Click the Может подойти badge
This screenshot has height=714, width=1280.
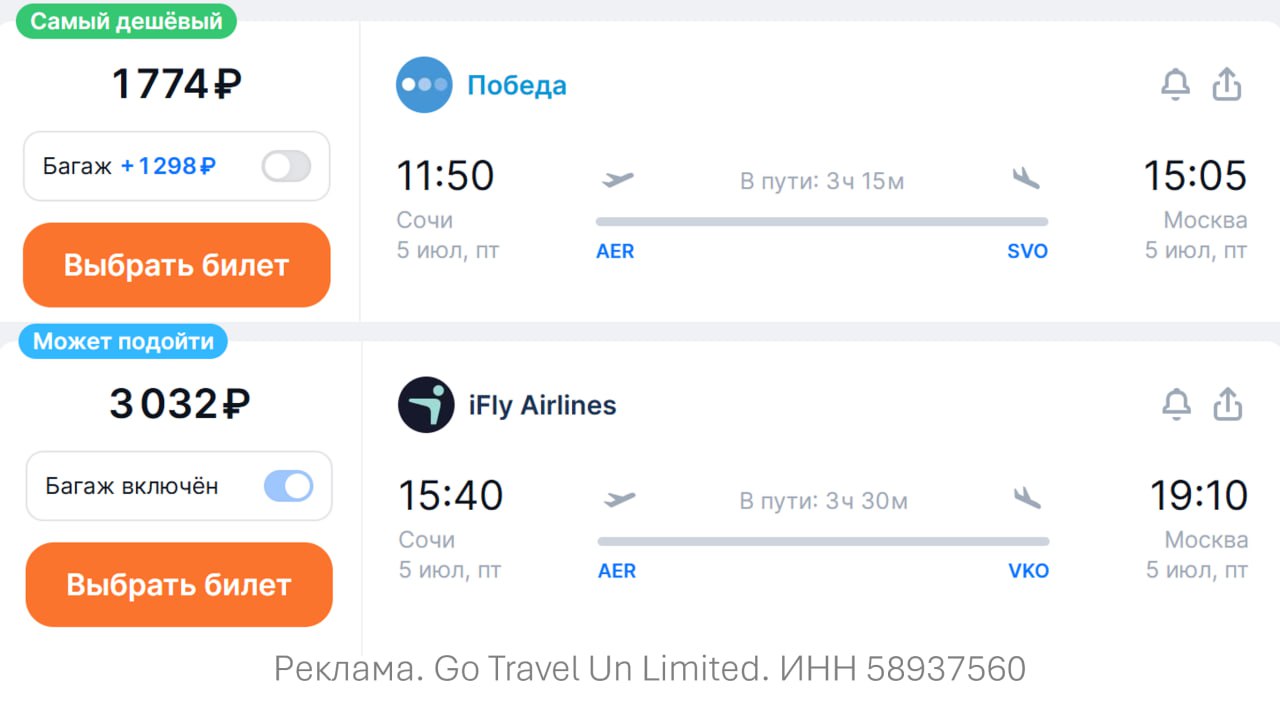click(x=123, y=342)
